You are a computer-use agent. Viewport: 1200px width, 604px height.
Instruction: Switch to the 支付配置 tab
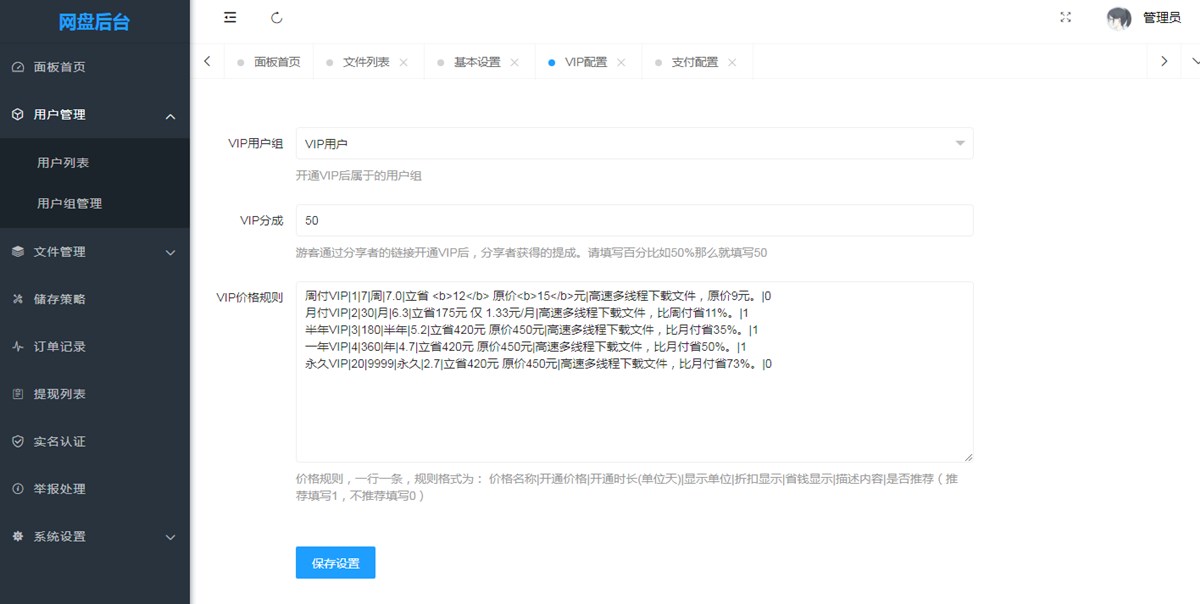(x=694, y=62)
